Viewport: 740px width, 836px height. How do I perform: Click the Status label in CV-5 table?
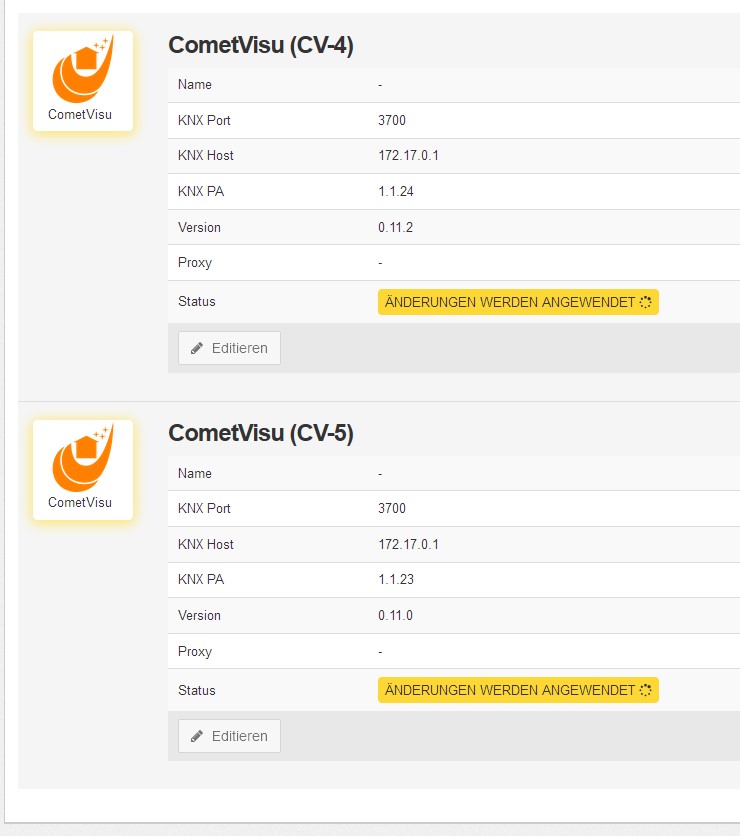click(x=197, y=690)
